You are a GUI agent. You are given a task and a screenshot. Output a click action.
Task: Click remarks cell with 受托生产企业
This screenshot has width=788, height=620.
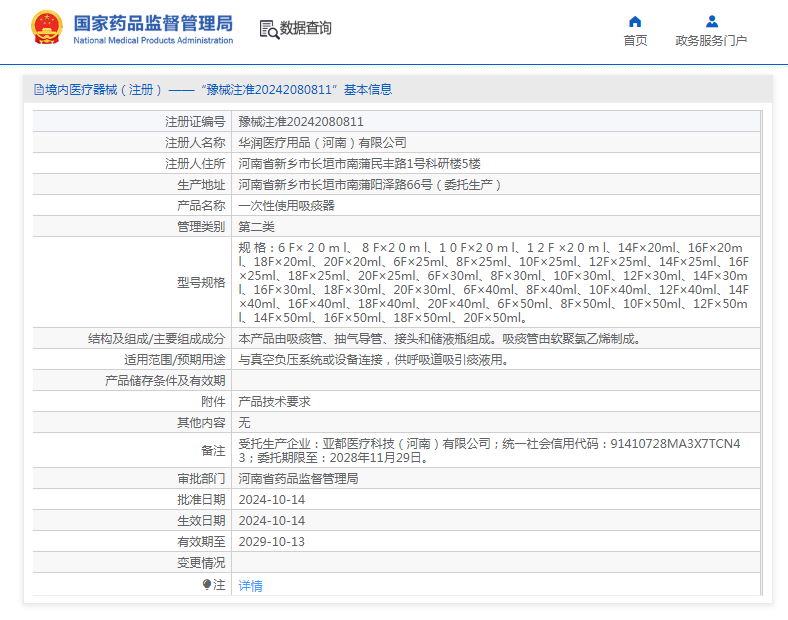point(496,451)
